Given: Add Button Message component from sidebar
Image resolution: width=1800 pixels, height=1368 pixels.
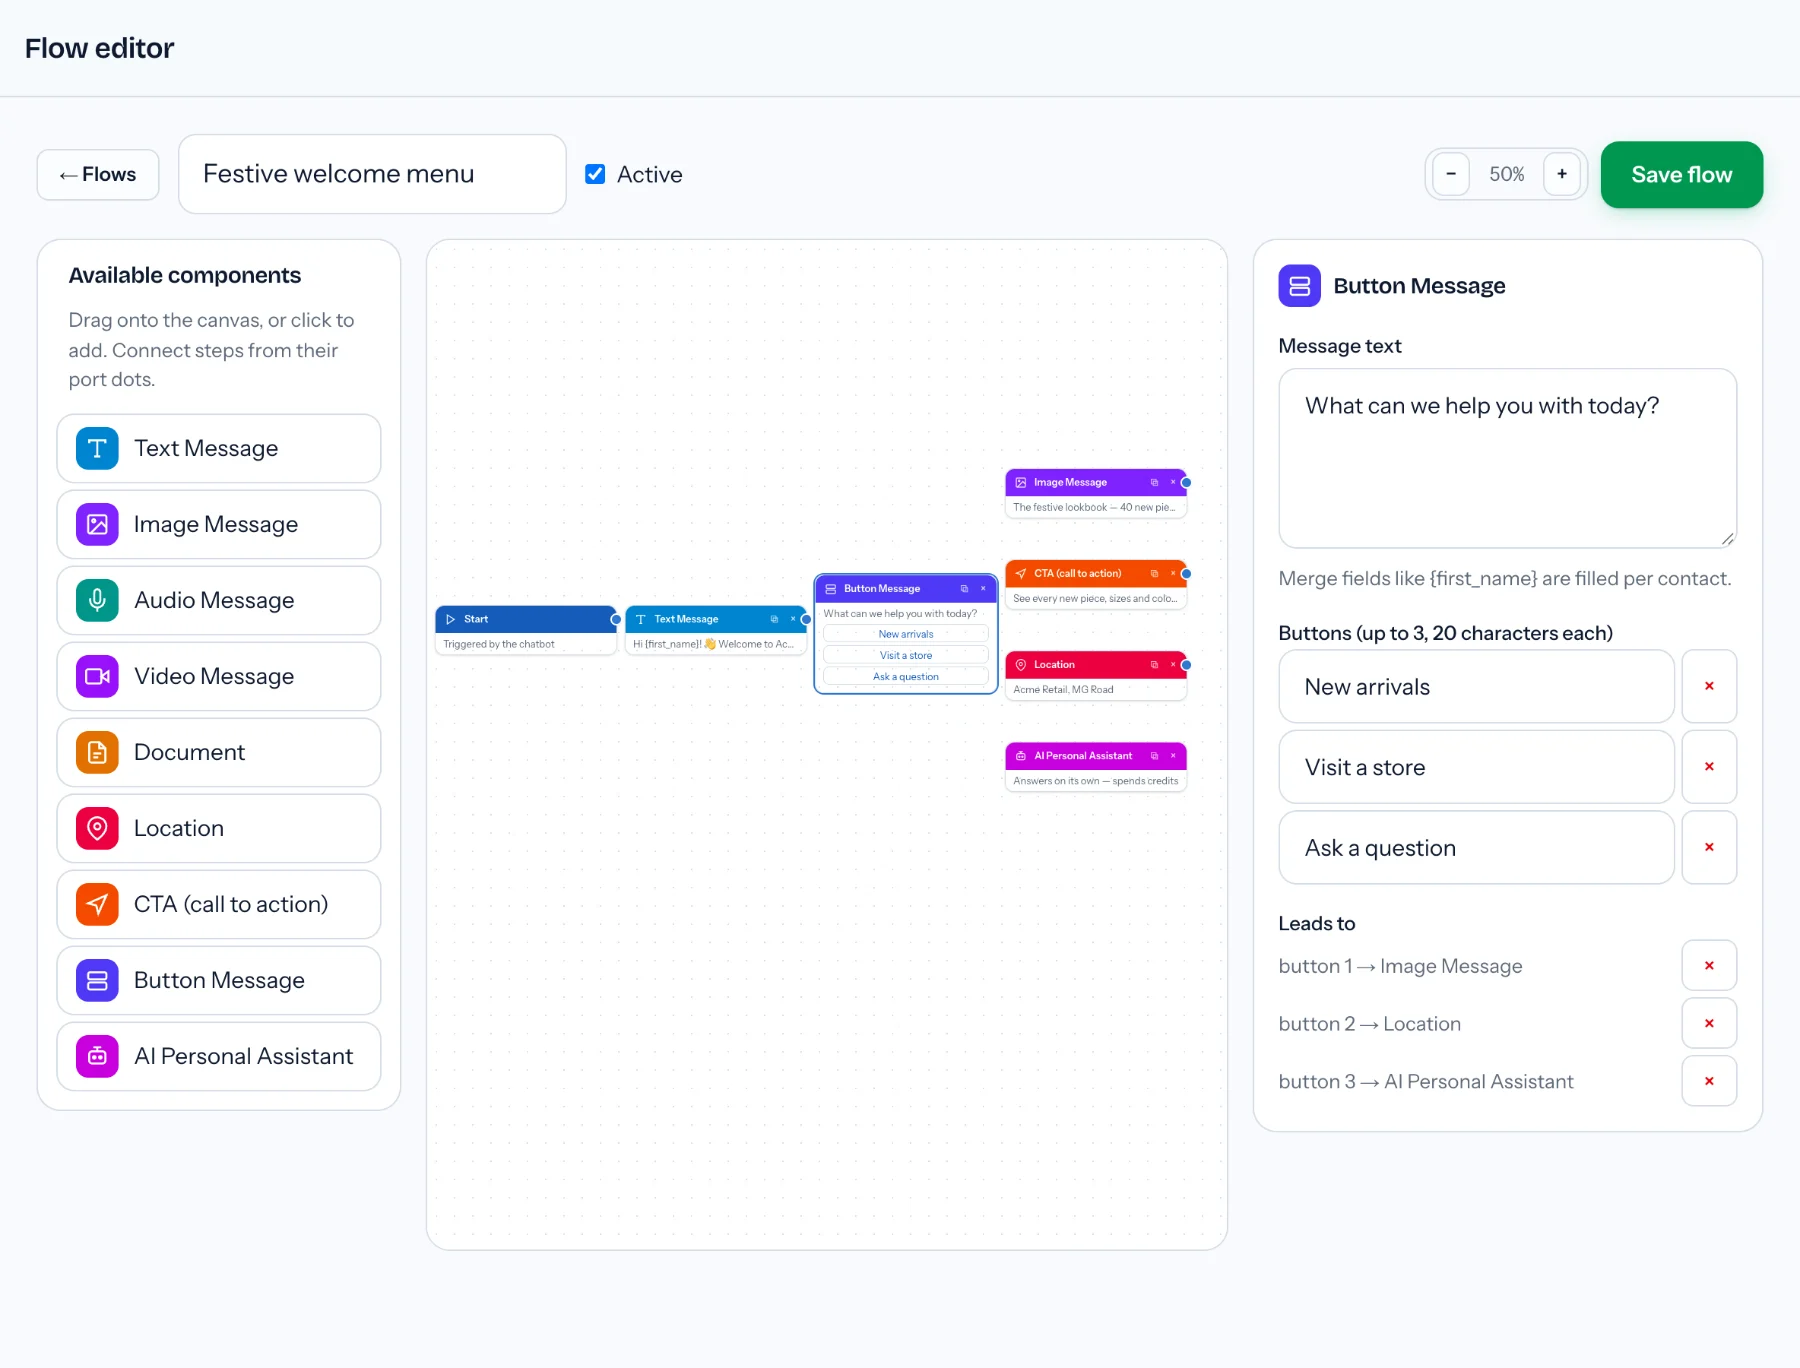Looking at the screenshot, I should 219,980.
